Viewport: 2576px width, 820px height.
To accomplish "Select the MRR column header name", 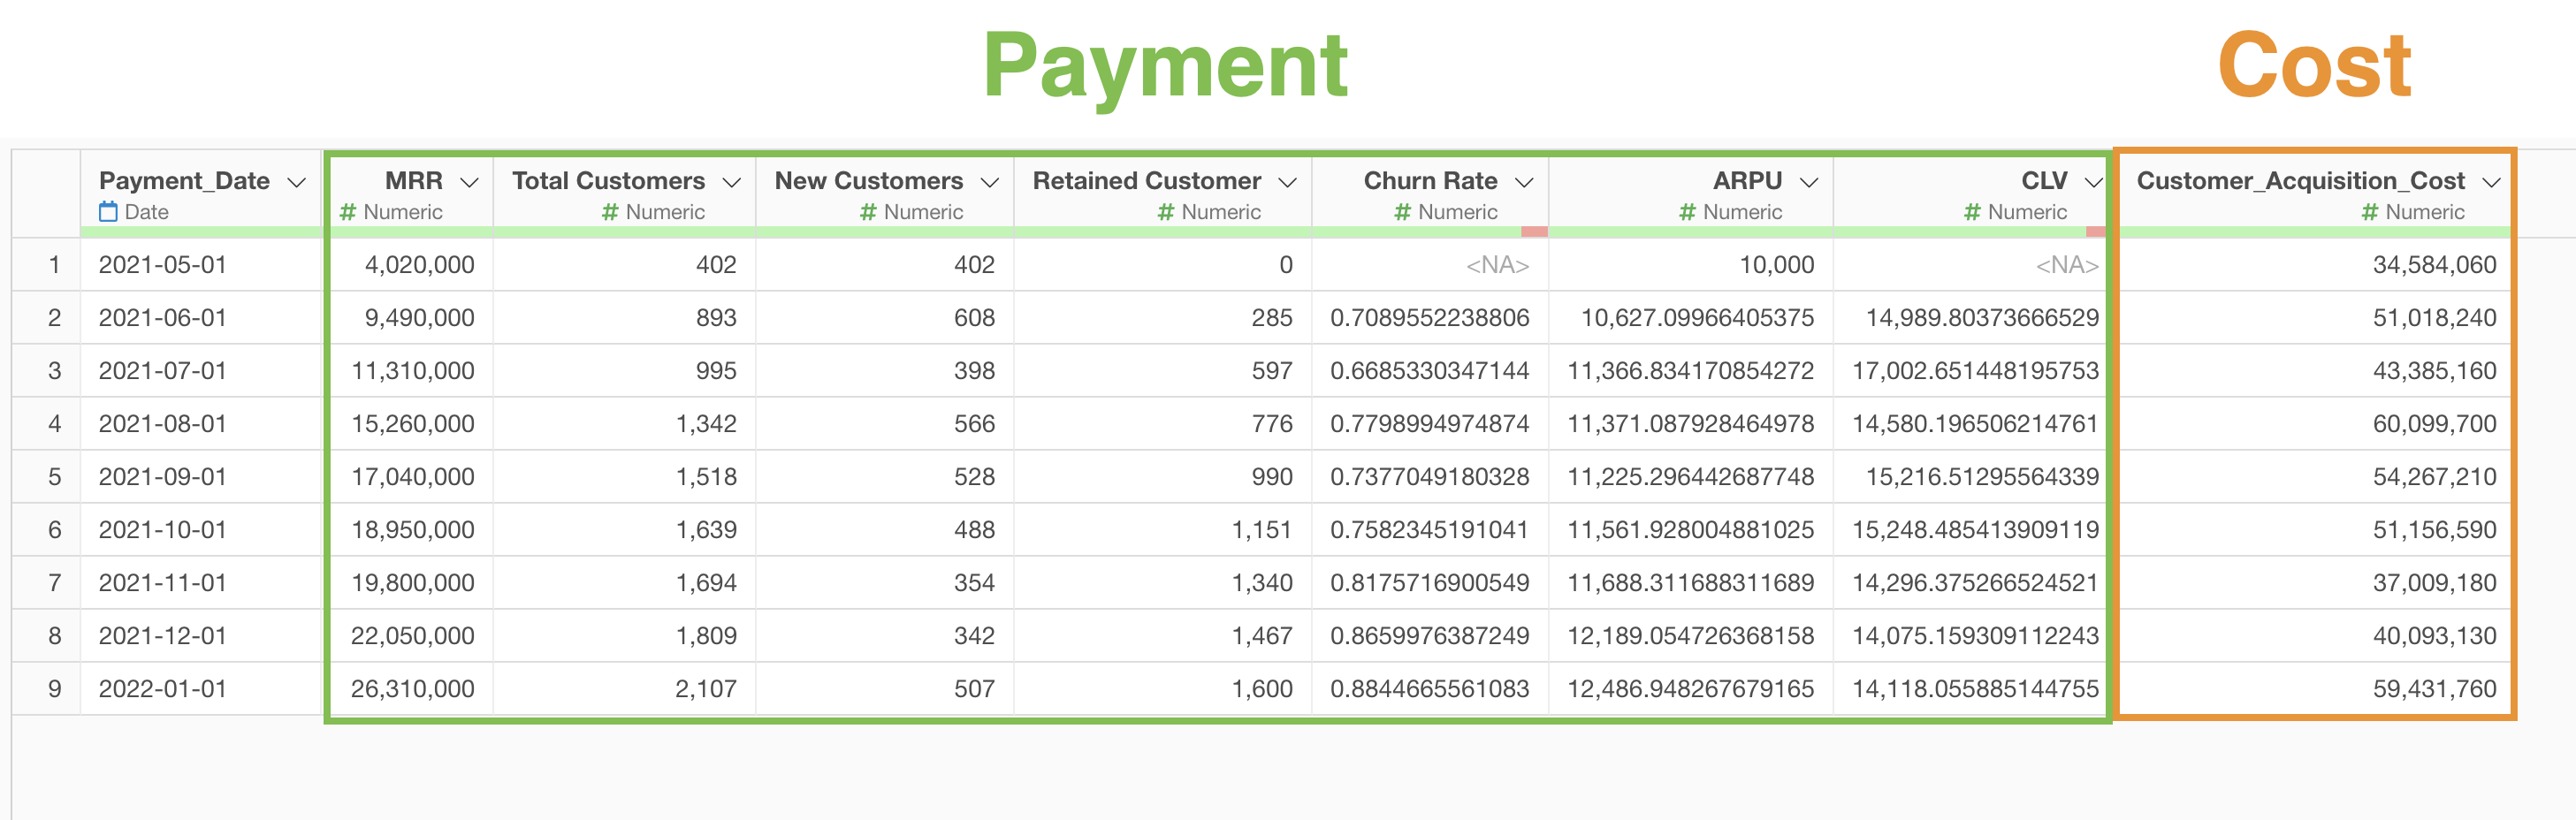I will coord(414,181).
